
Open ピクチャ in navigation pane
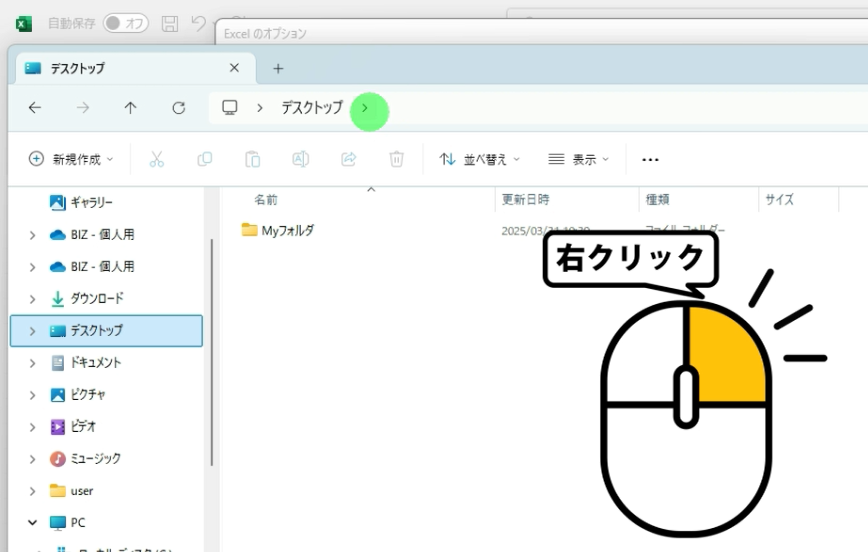(78, 395)
